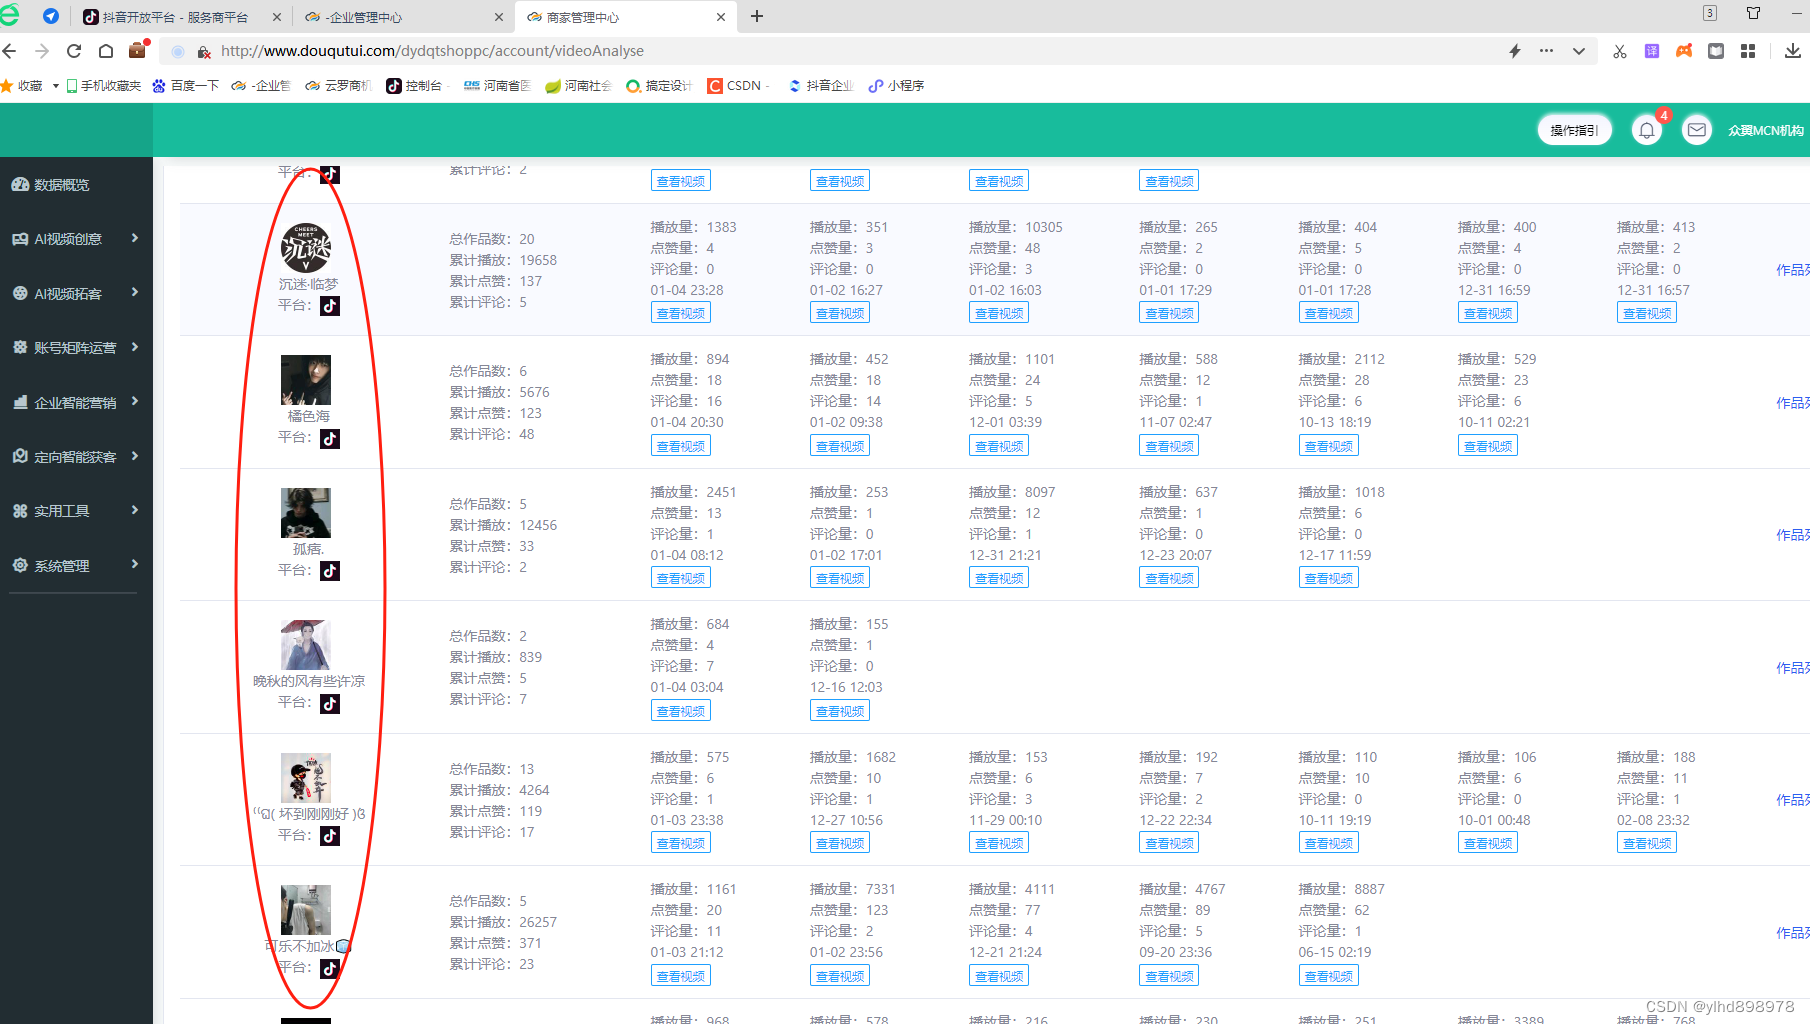View video with 10305 plays
Image resolution: width=1810 pixels, height=1024 pixels.
pos(999,313)
